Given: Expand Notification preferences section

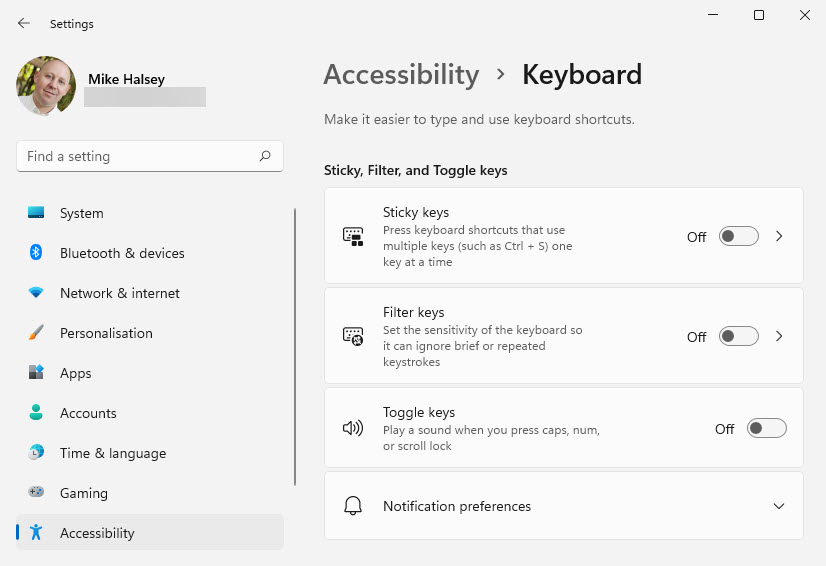Looking at the screenshot, I should [779, 506].
